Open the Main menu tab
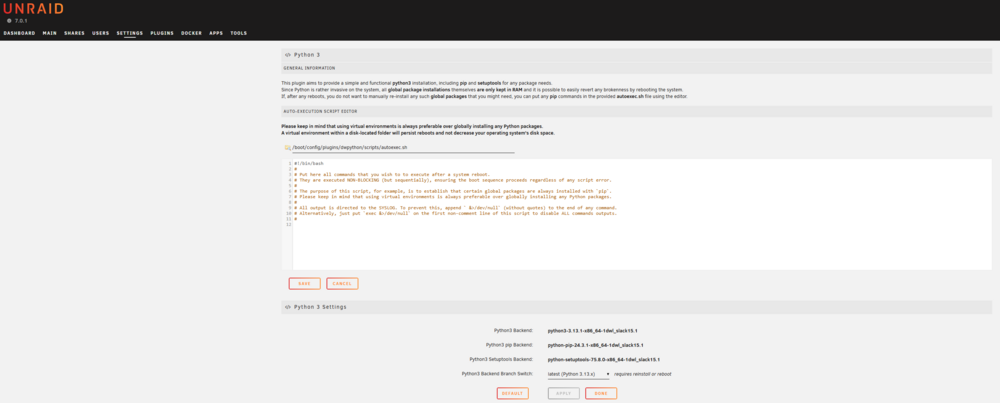The height and width of the screenshot is (403, 1000). [x=50, y=33]
